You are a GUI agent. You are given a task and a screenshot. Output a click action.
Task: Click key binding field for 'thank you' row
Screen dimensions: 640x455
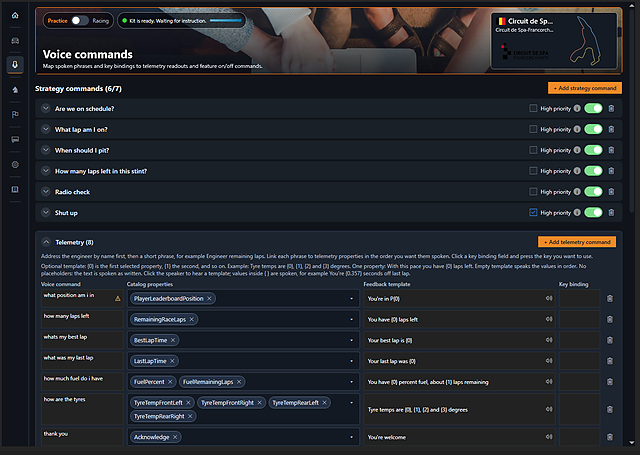click(579, 437)
